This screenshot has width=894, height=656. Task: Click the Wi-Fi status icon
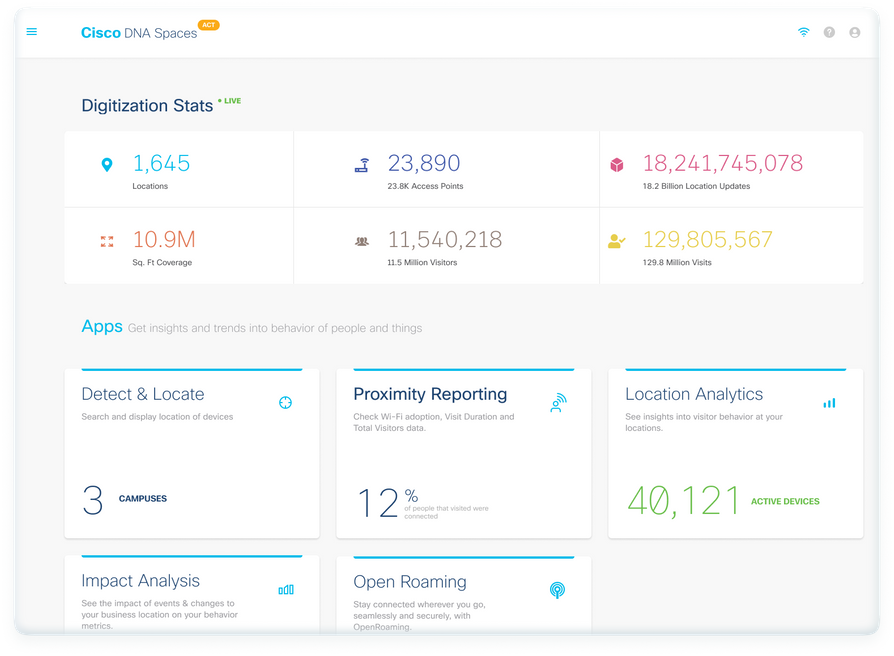(802, 31)
